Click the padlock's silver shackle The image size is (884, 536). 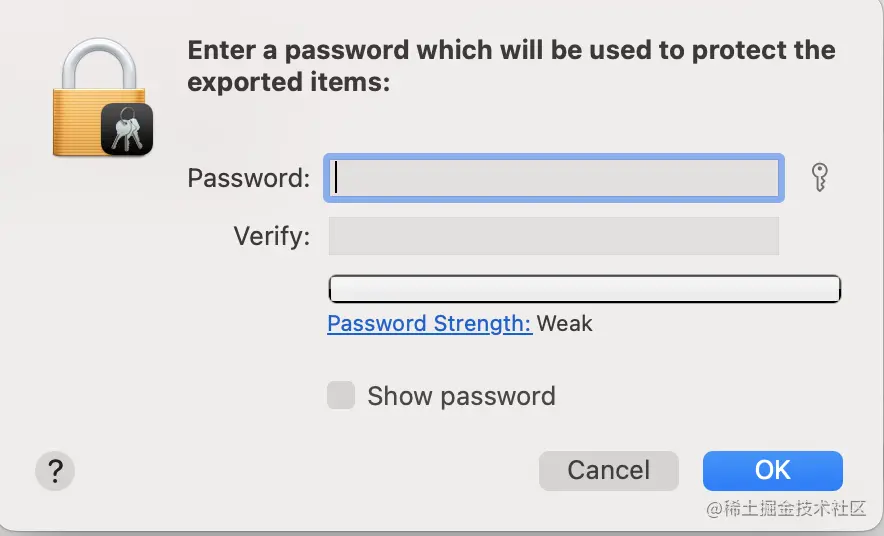click(x=97, y=55)
